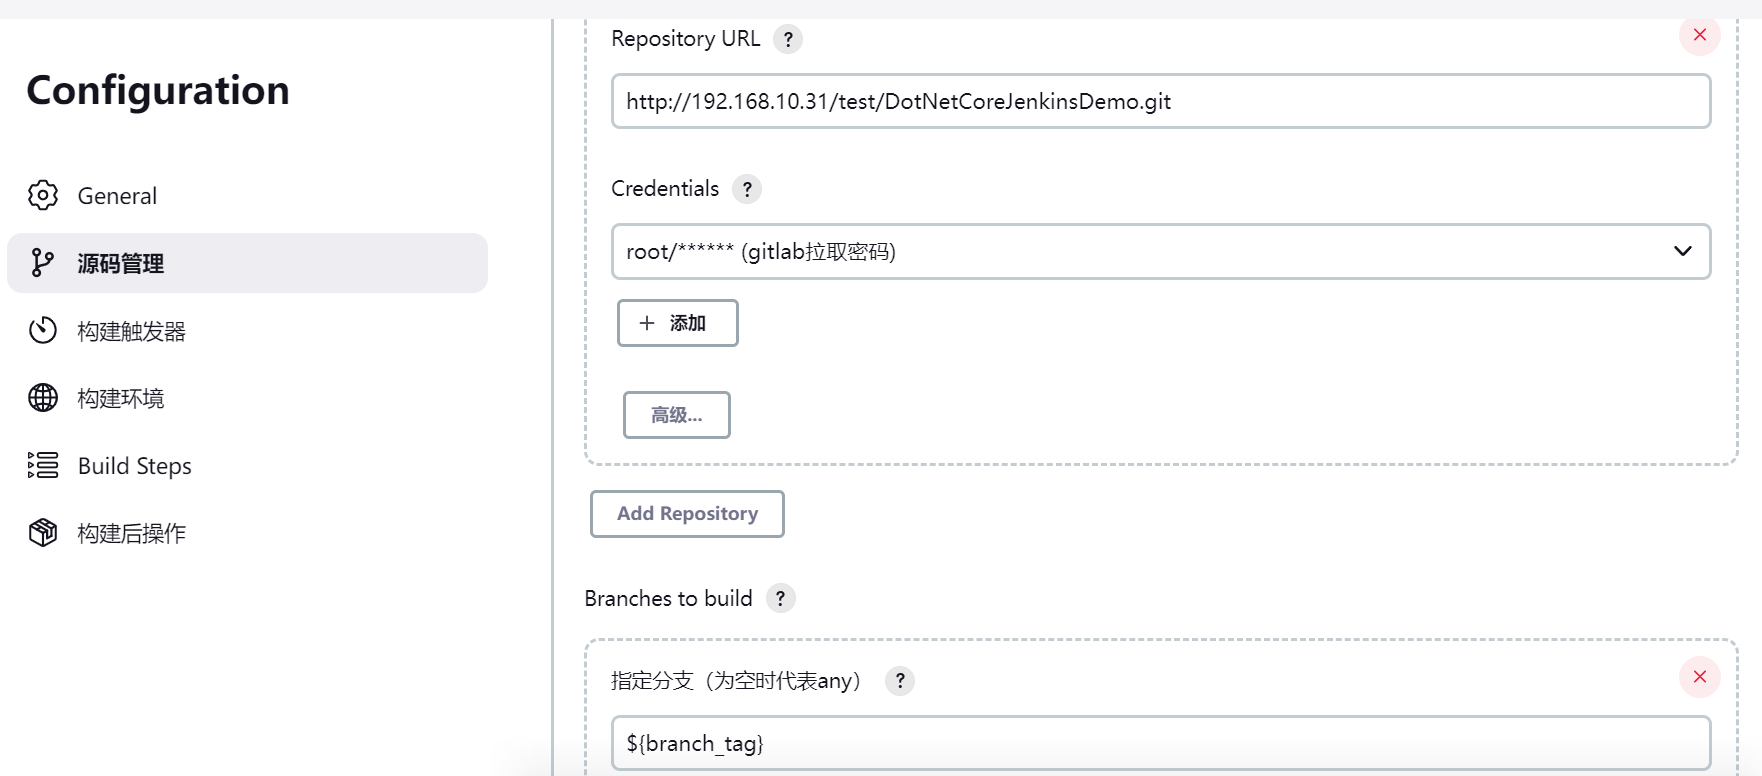Jump to the Build Steps section

134,466
